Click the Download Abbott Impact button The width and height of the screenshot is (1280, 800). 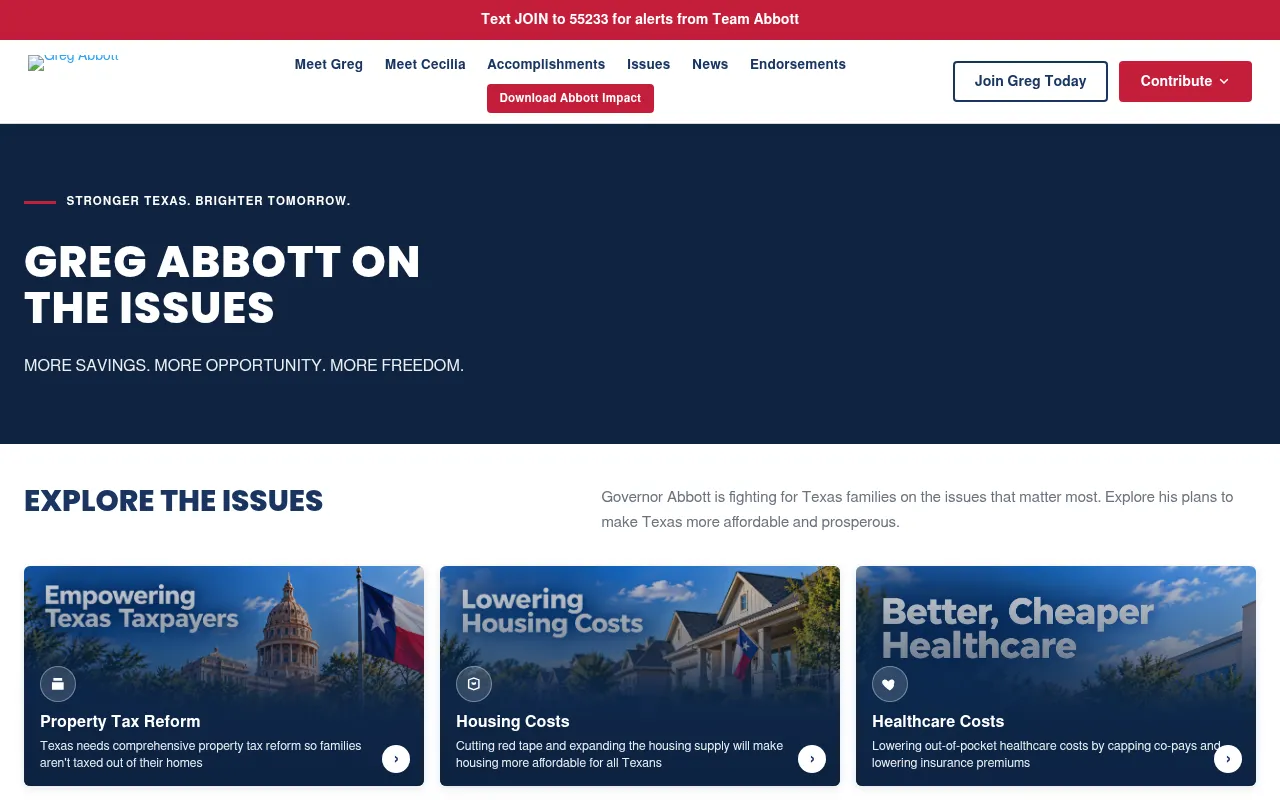[570, 98]
